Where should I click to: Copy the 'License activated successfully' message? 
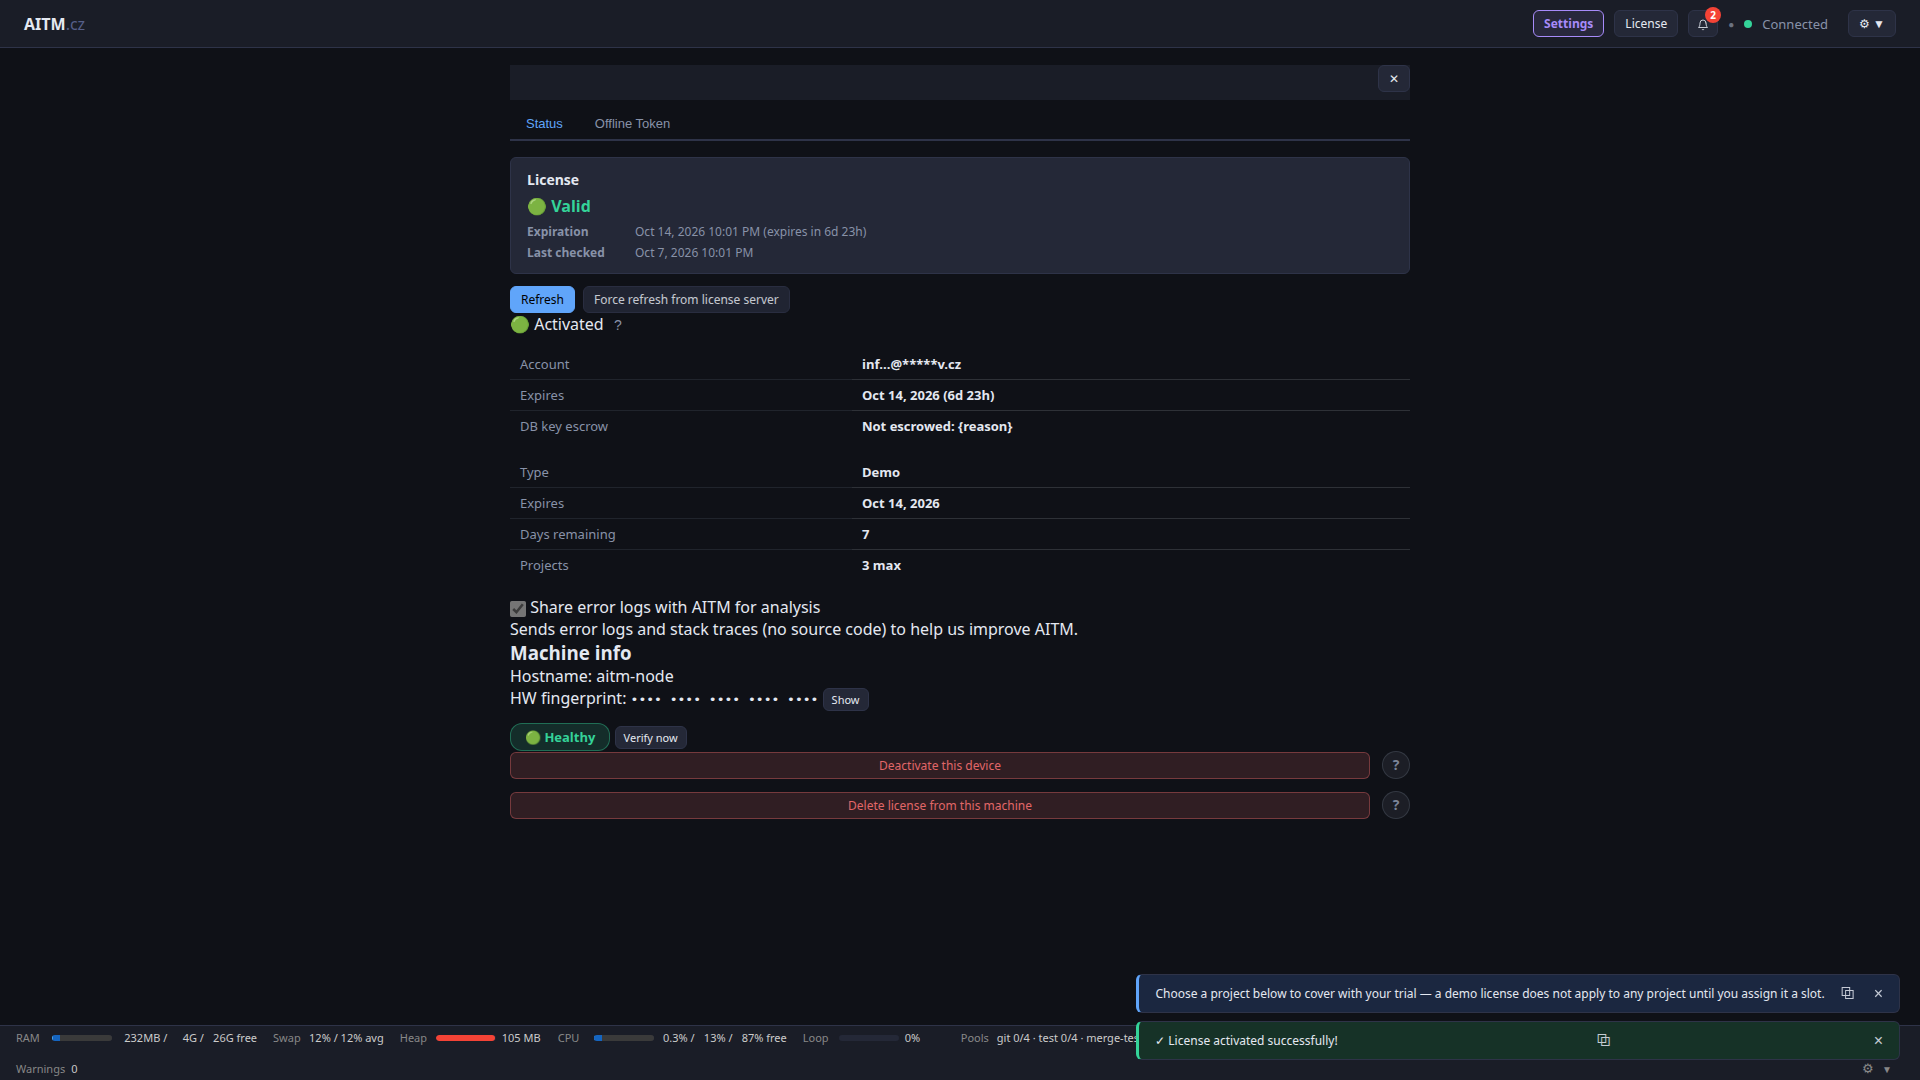pyautogui.click(x=1603, y=1040)
